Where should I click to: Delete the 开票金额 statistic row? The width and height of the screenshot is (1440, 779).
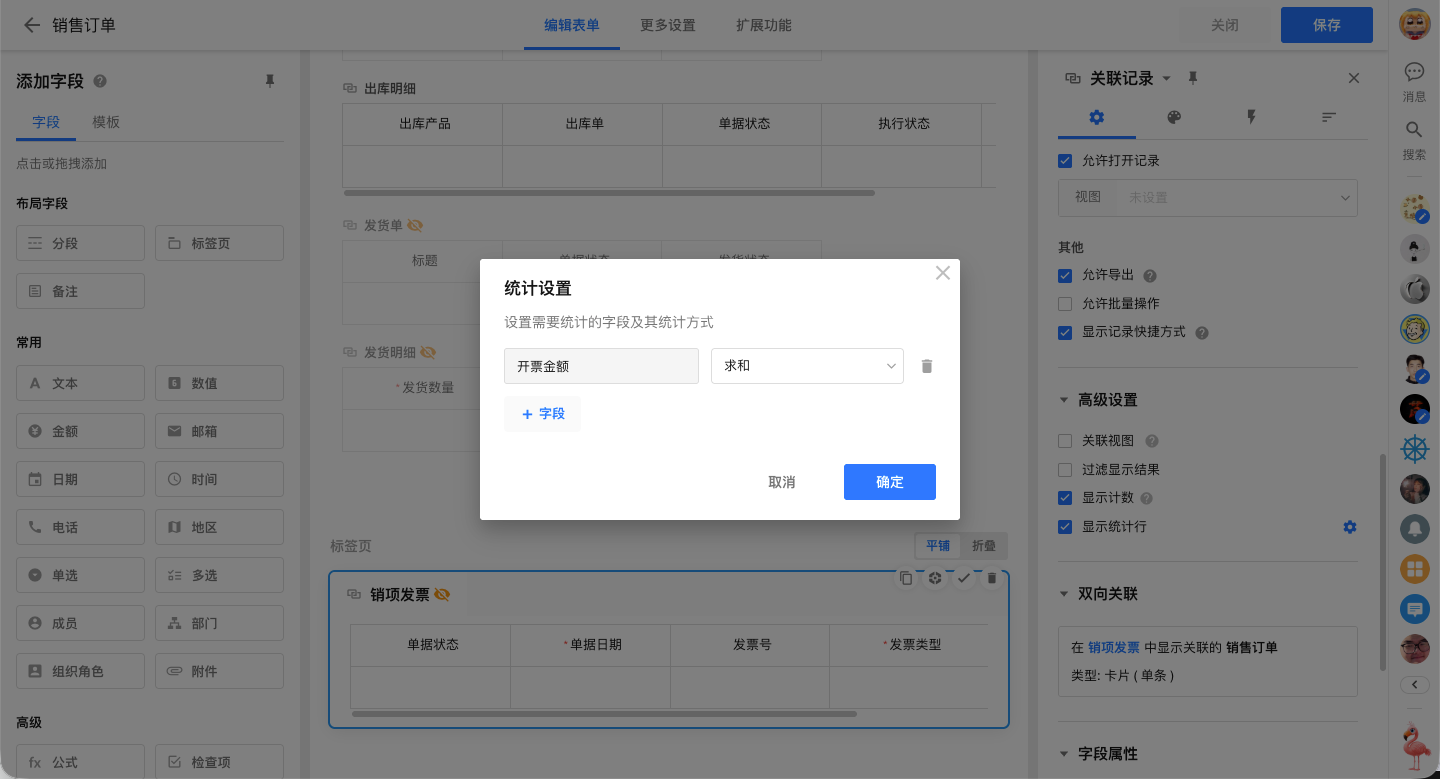click(927, 366)
